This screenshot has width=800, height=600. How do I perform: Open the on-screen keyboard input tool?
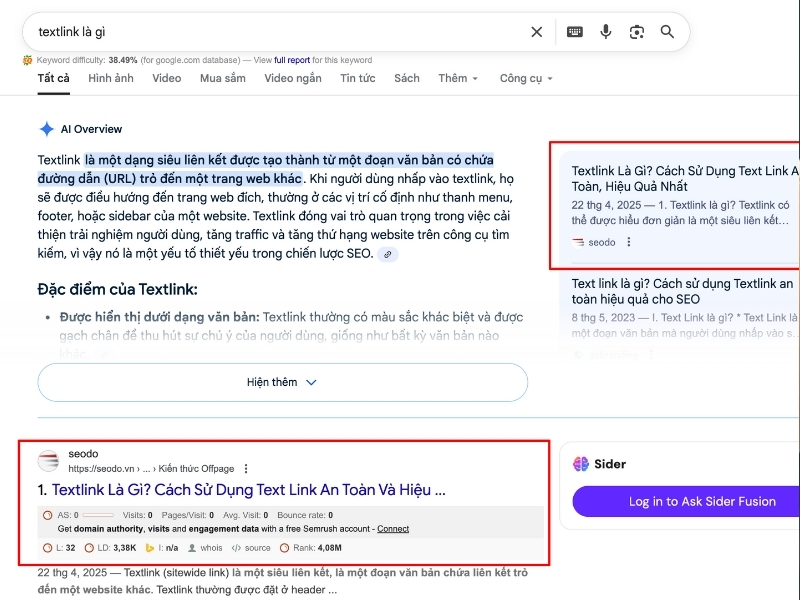coord(574,32)
